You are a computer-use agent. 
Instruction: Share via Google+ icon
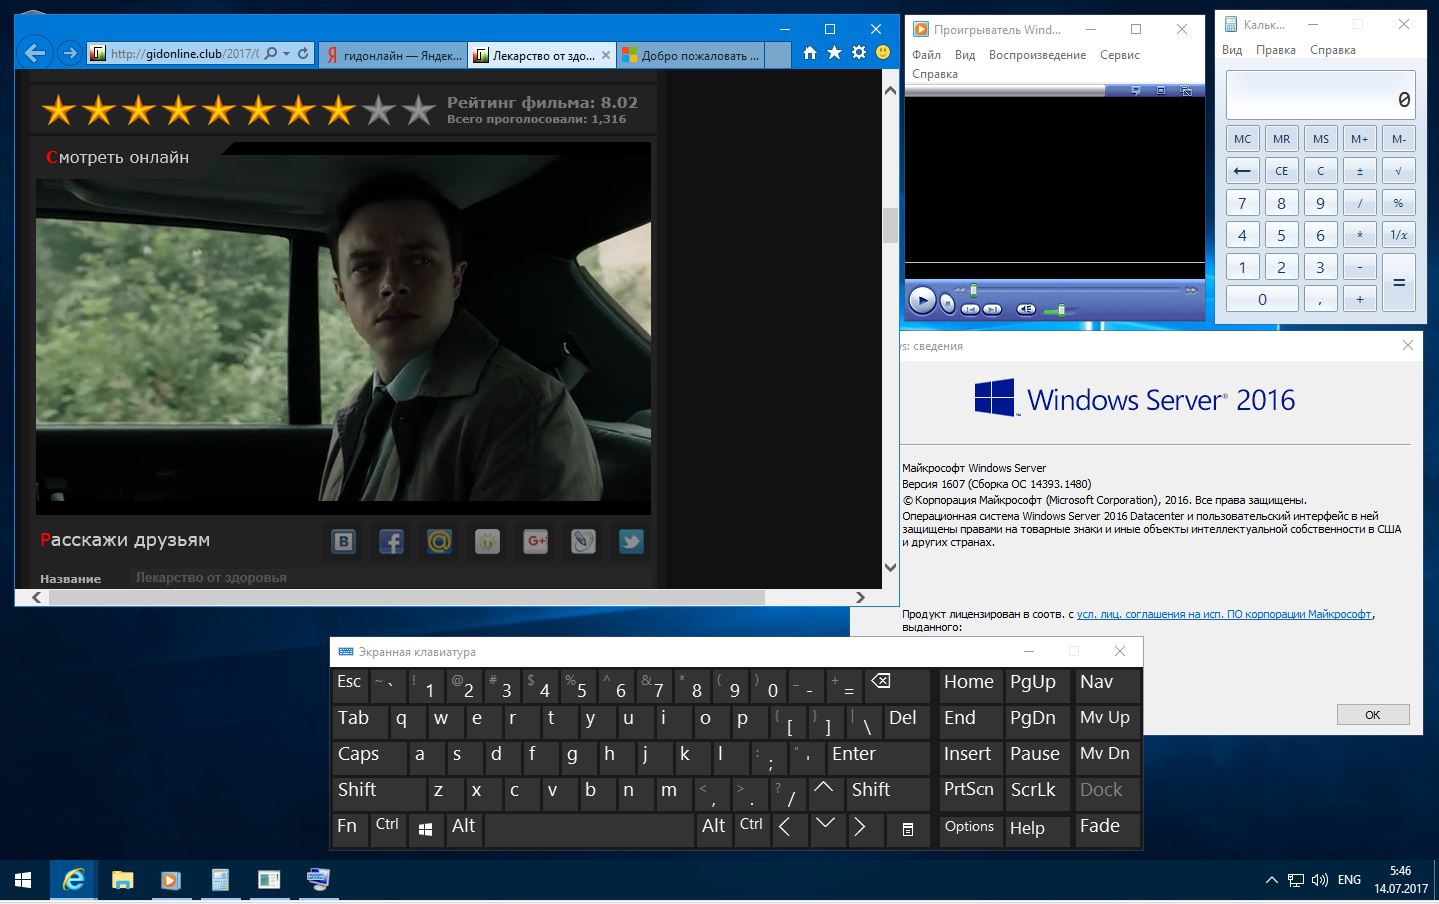535,542
